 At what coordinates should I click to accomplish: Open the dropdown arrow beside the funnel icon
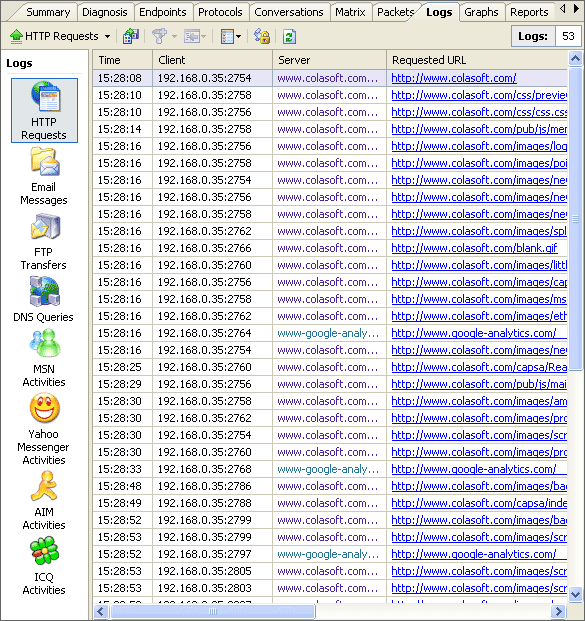pos(174,36)
